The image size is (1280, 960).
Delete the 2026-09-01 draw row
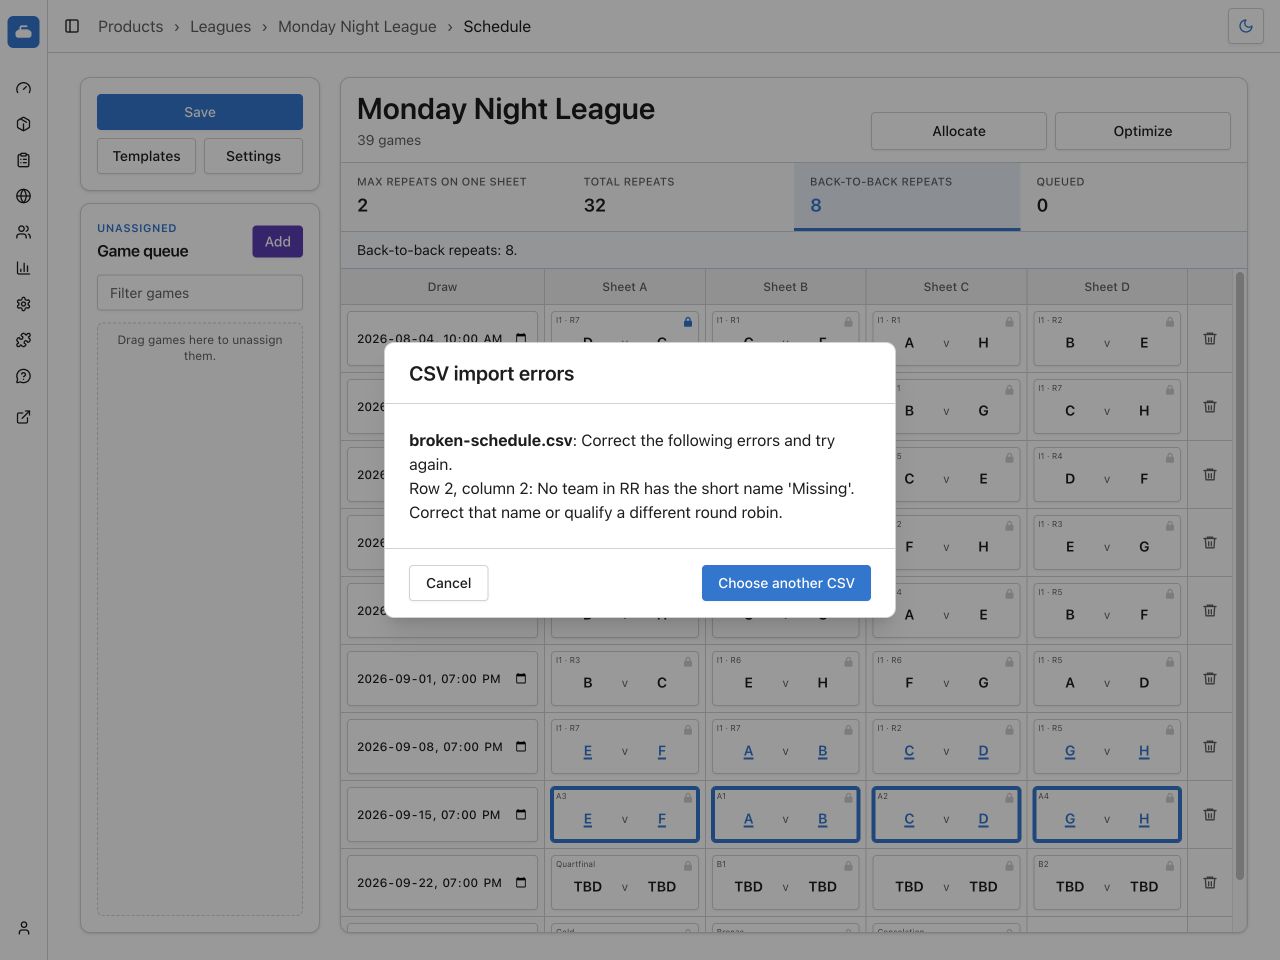1210,678
